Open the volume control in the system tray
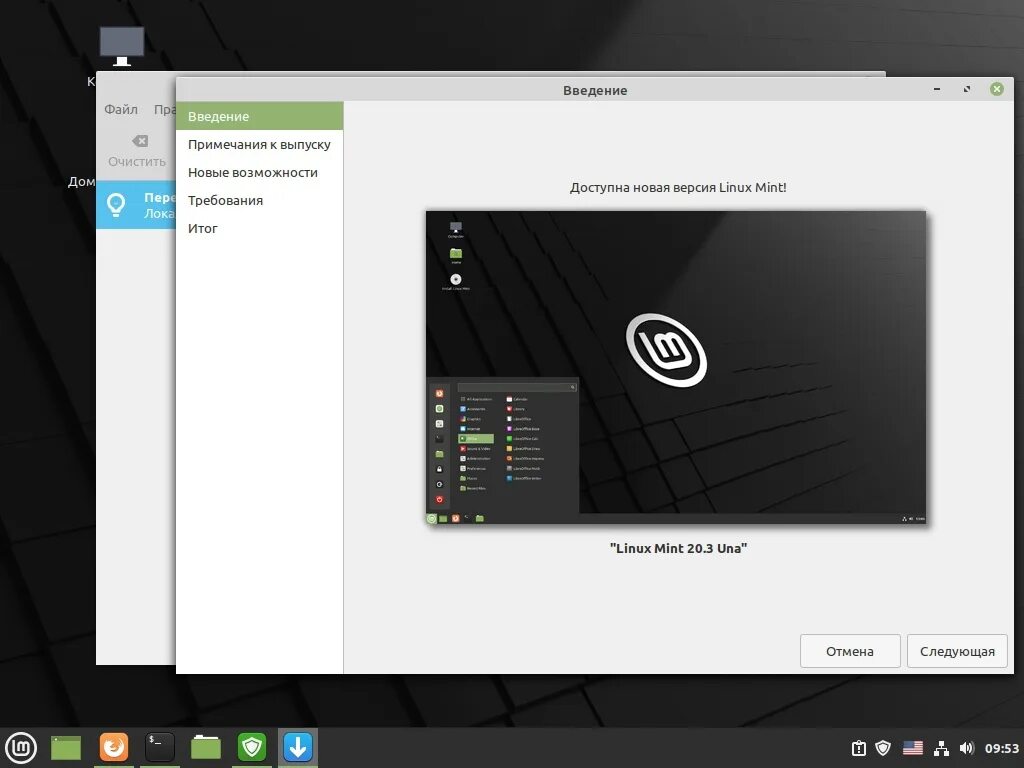 click(967, 747)
